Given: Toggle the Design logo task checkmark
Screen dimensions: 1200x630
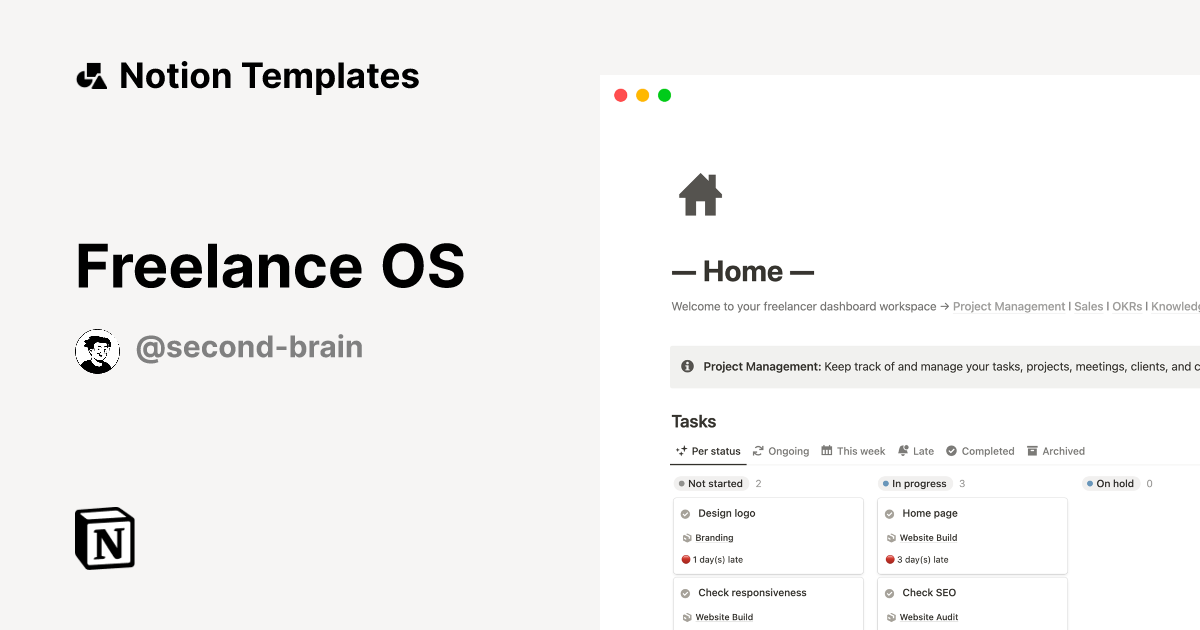Looking at the screenshot, I should [686, 514].
